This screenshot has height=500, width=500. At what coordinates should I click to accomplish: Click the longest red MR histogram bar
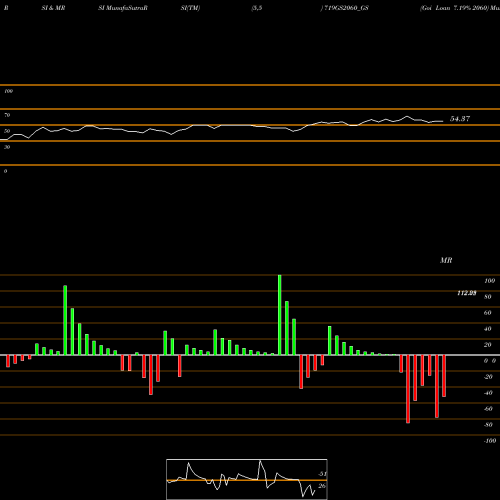click(x=408, y=389)
